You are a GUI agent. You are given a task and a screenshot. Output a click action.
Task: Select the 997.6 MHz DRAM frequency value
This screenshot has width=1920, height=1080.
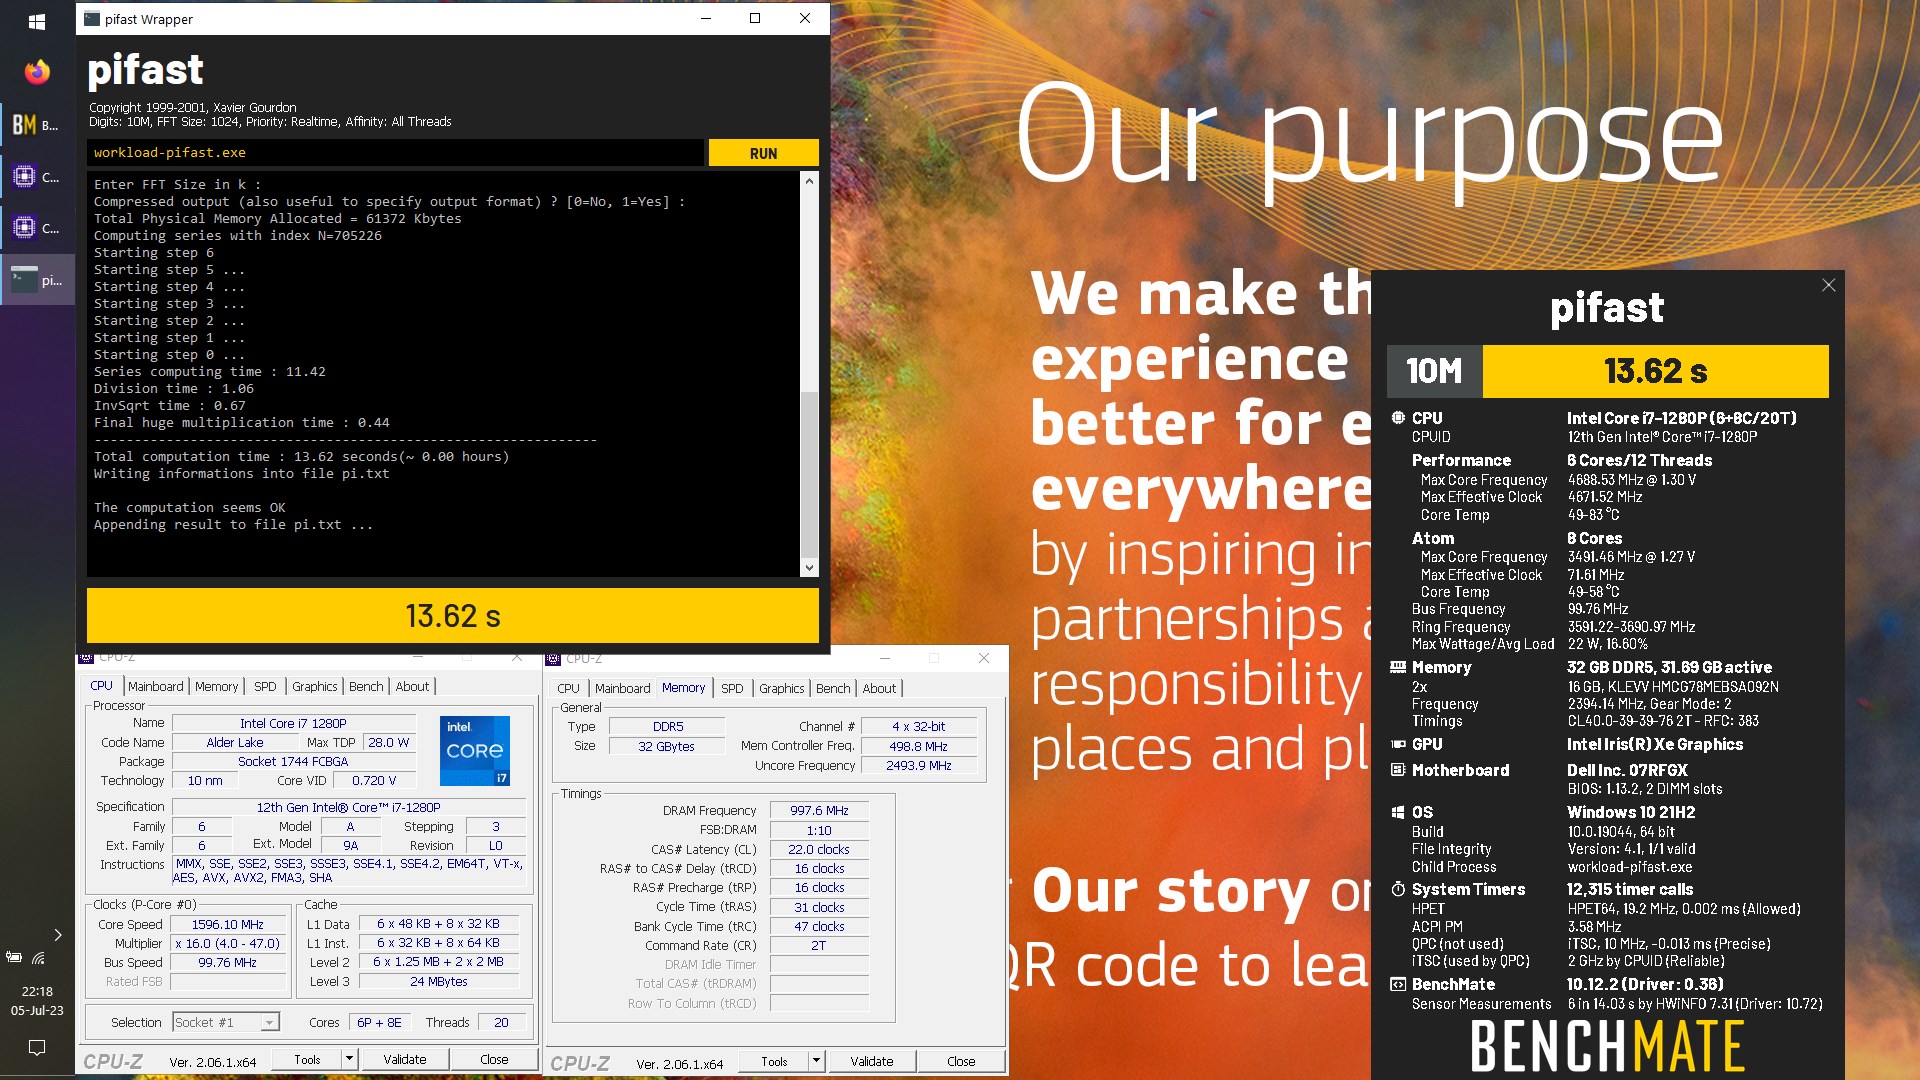pos(819,810)
